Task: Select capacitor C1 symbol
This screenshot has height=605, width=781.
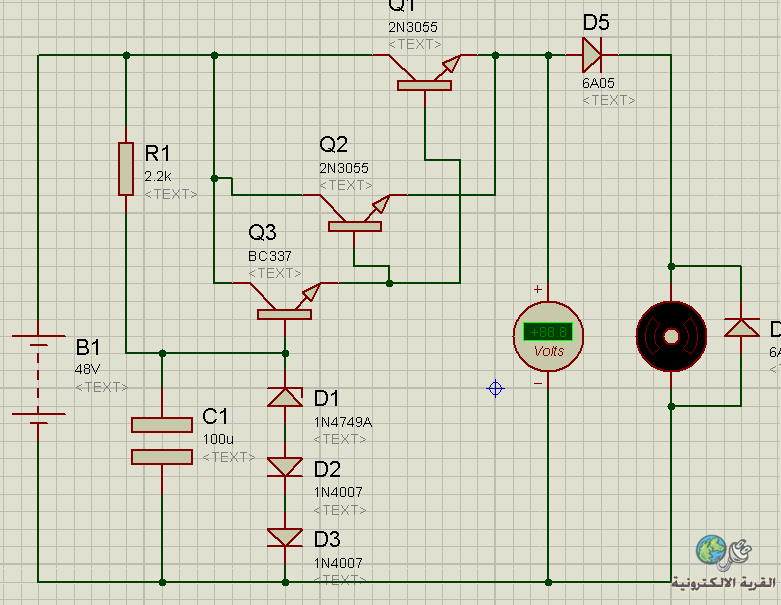Action: coord(162,441)
